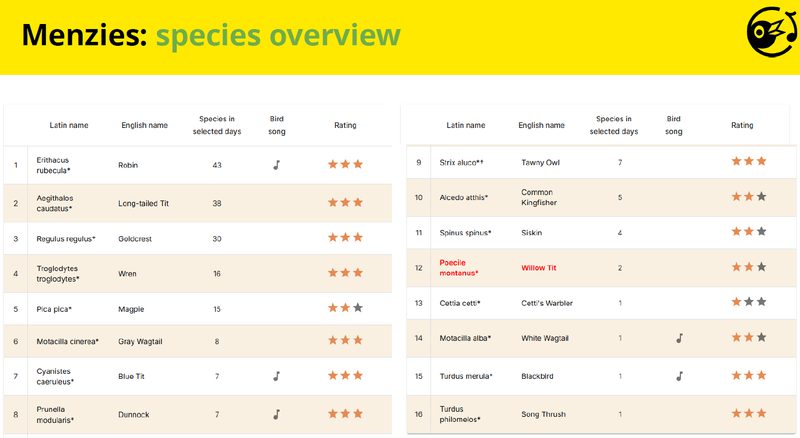
Task: Select the Common Kingfisher row
Action: point(601,198)
